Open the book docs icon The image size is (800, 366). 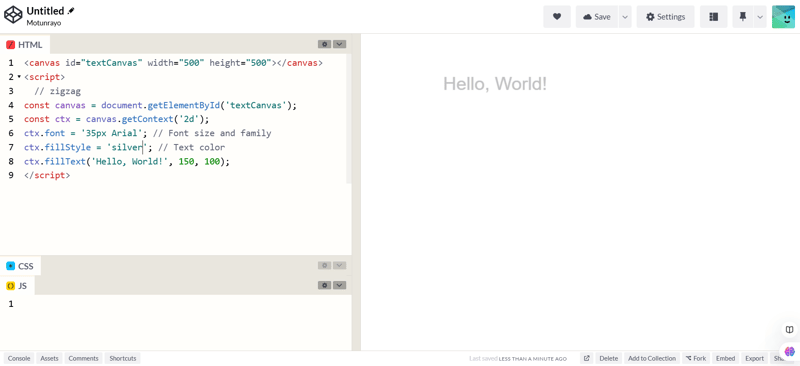[789, 330]
